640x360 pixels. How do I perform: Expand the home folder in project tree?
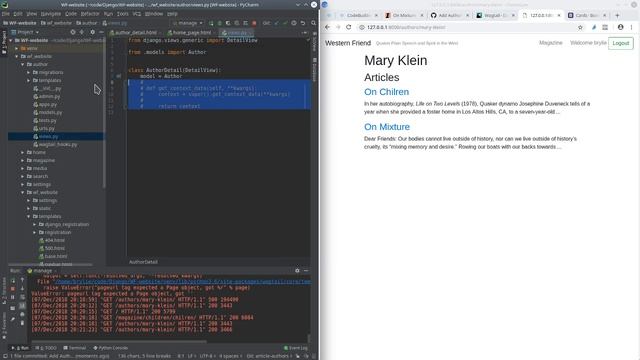(23, 152)
